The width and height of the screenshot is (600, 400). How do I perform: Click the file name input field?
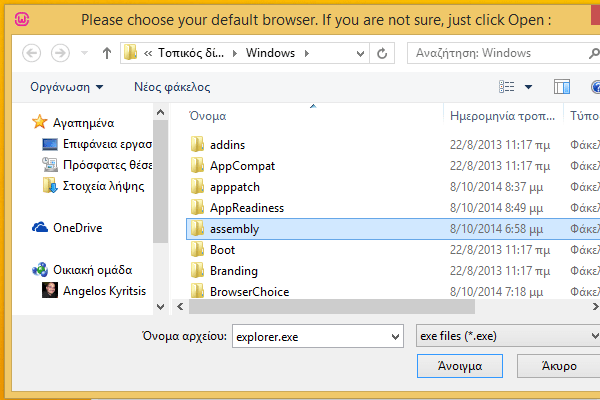tap(310, 337)
